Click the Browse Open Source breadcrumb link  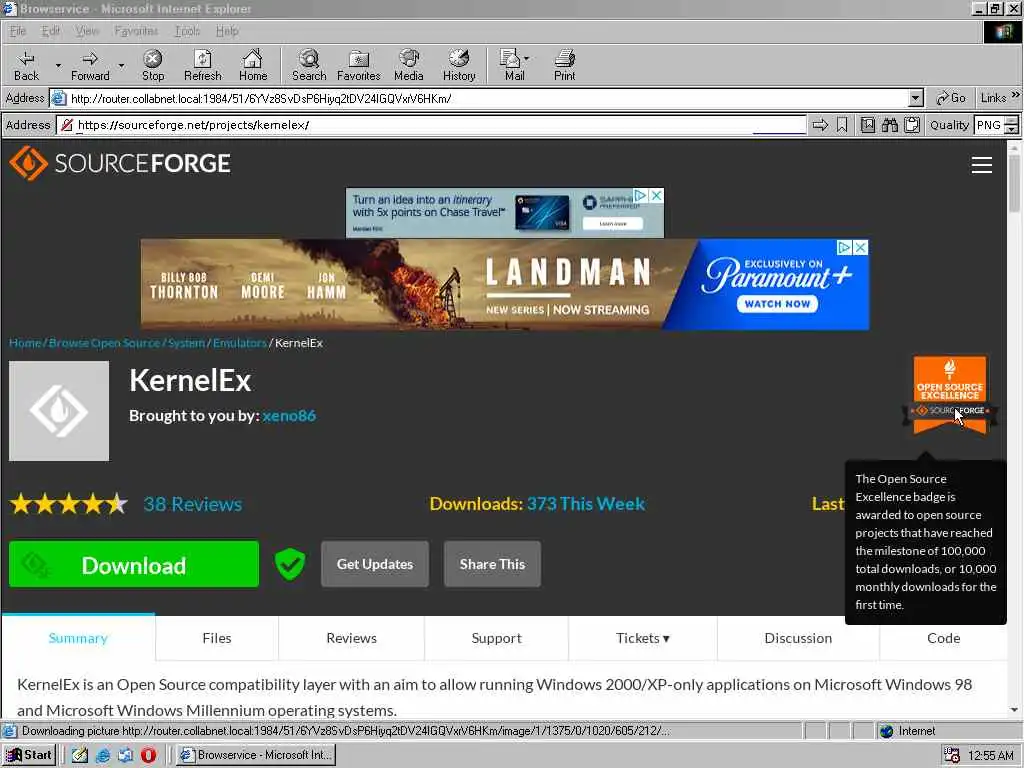[x=104, y=343]
